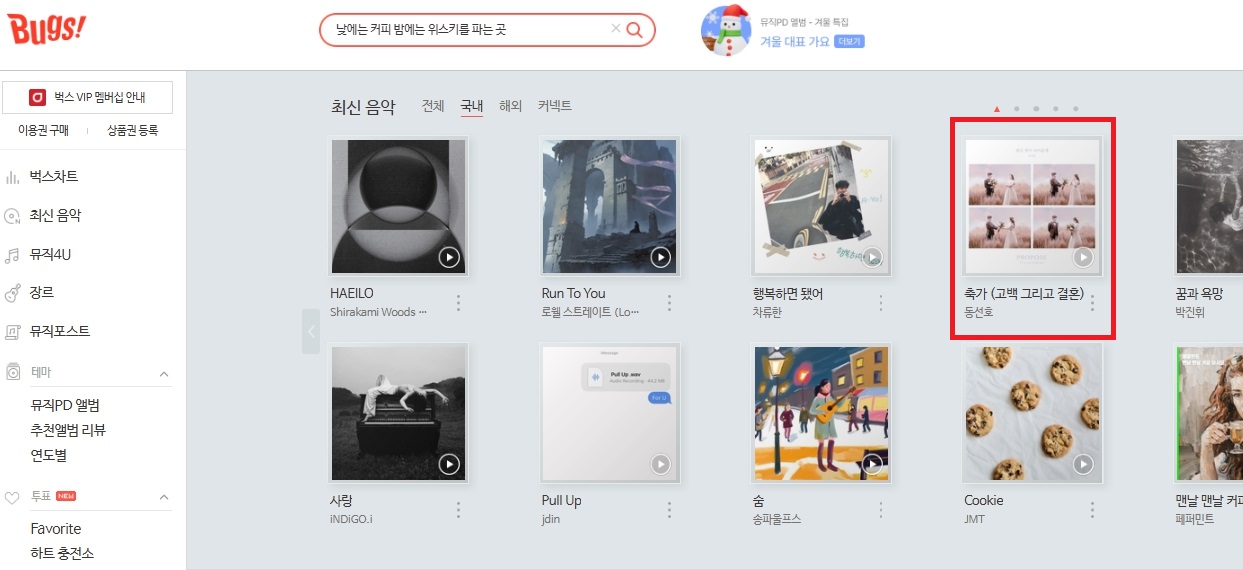Viewport: 1243px width, 570px height.
Task: Open Favorite in the sidebar
Action: pos(56,529)
